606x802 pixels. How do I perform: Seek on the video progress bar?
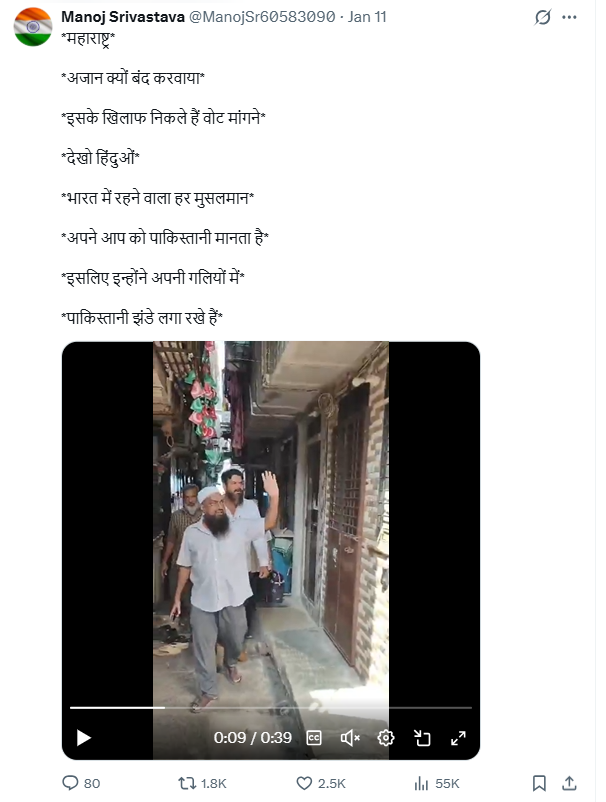pyautogui.click(x=271, y=708)
